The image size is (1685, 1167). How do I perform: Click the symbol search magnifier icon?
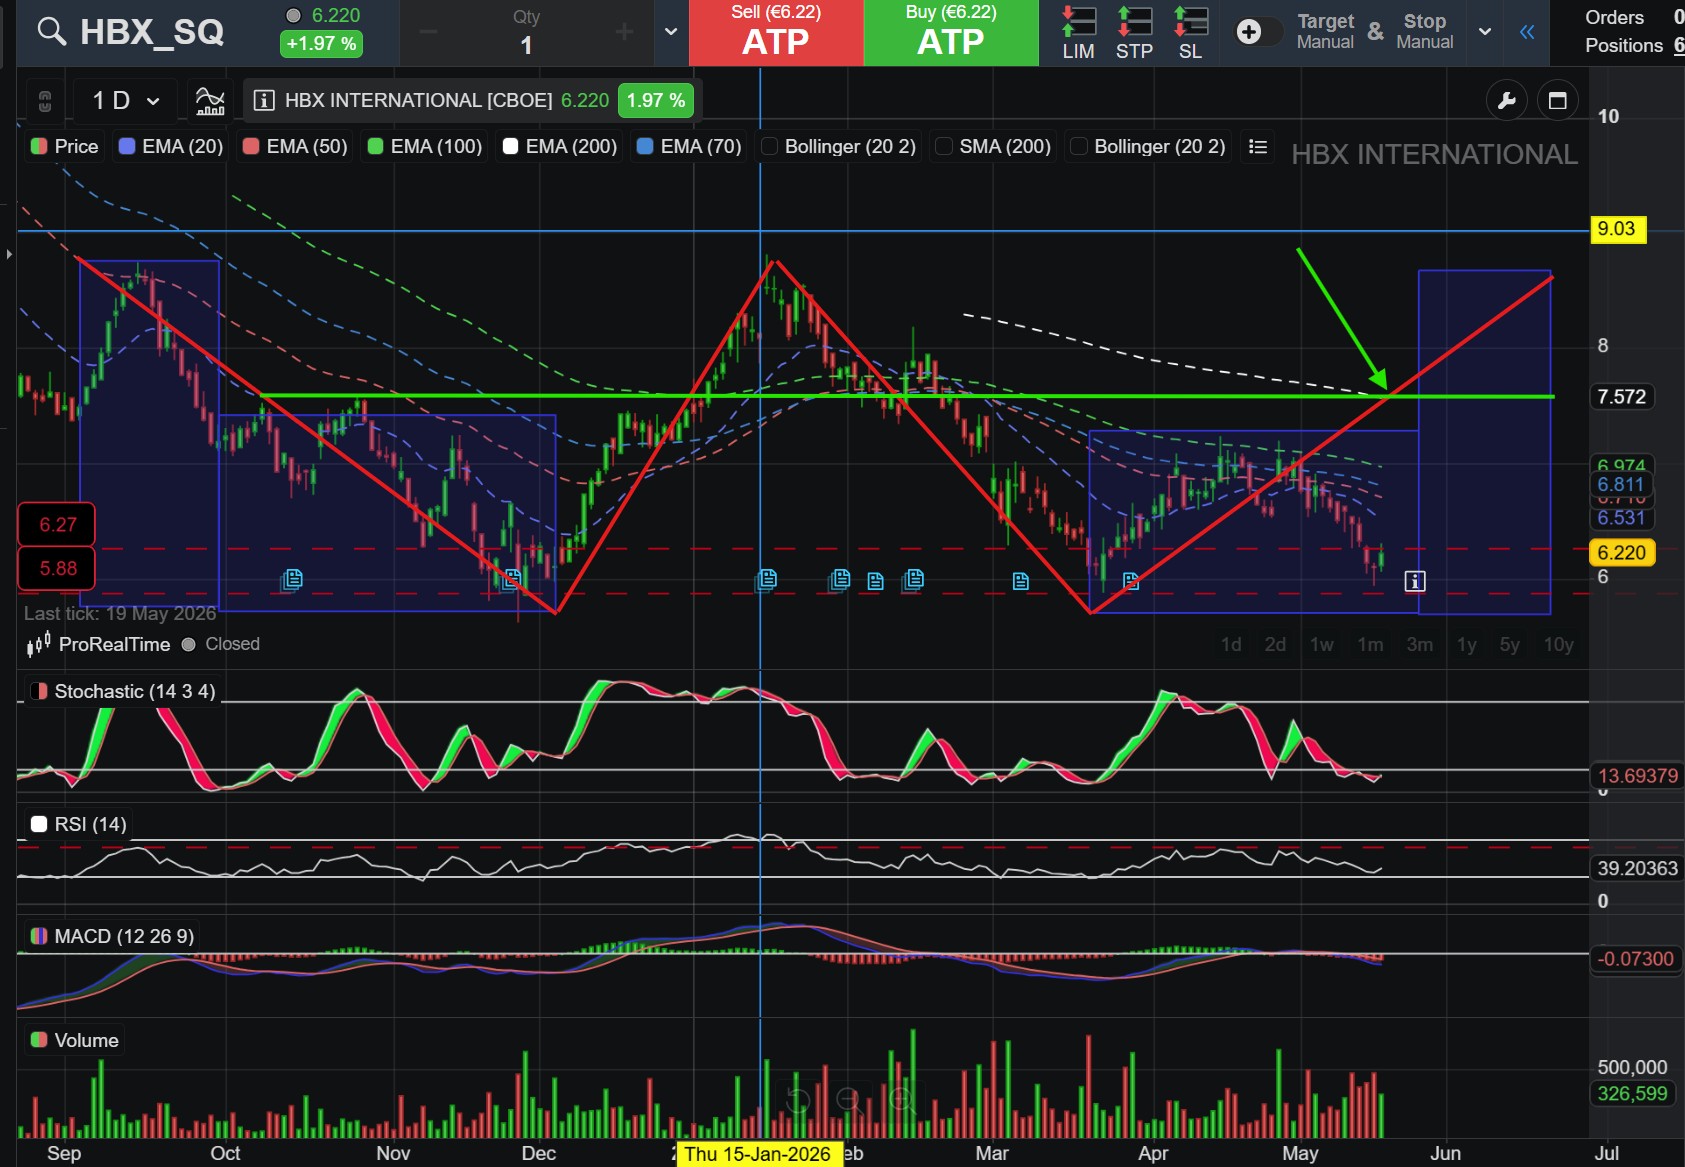point(51,31)
